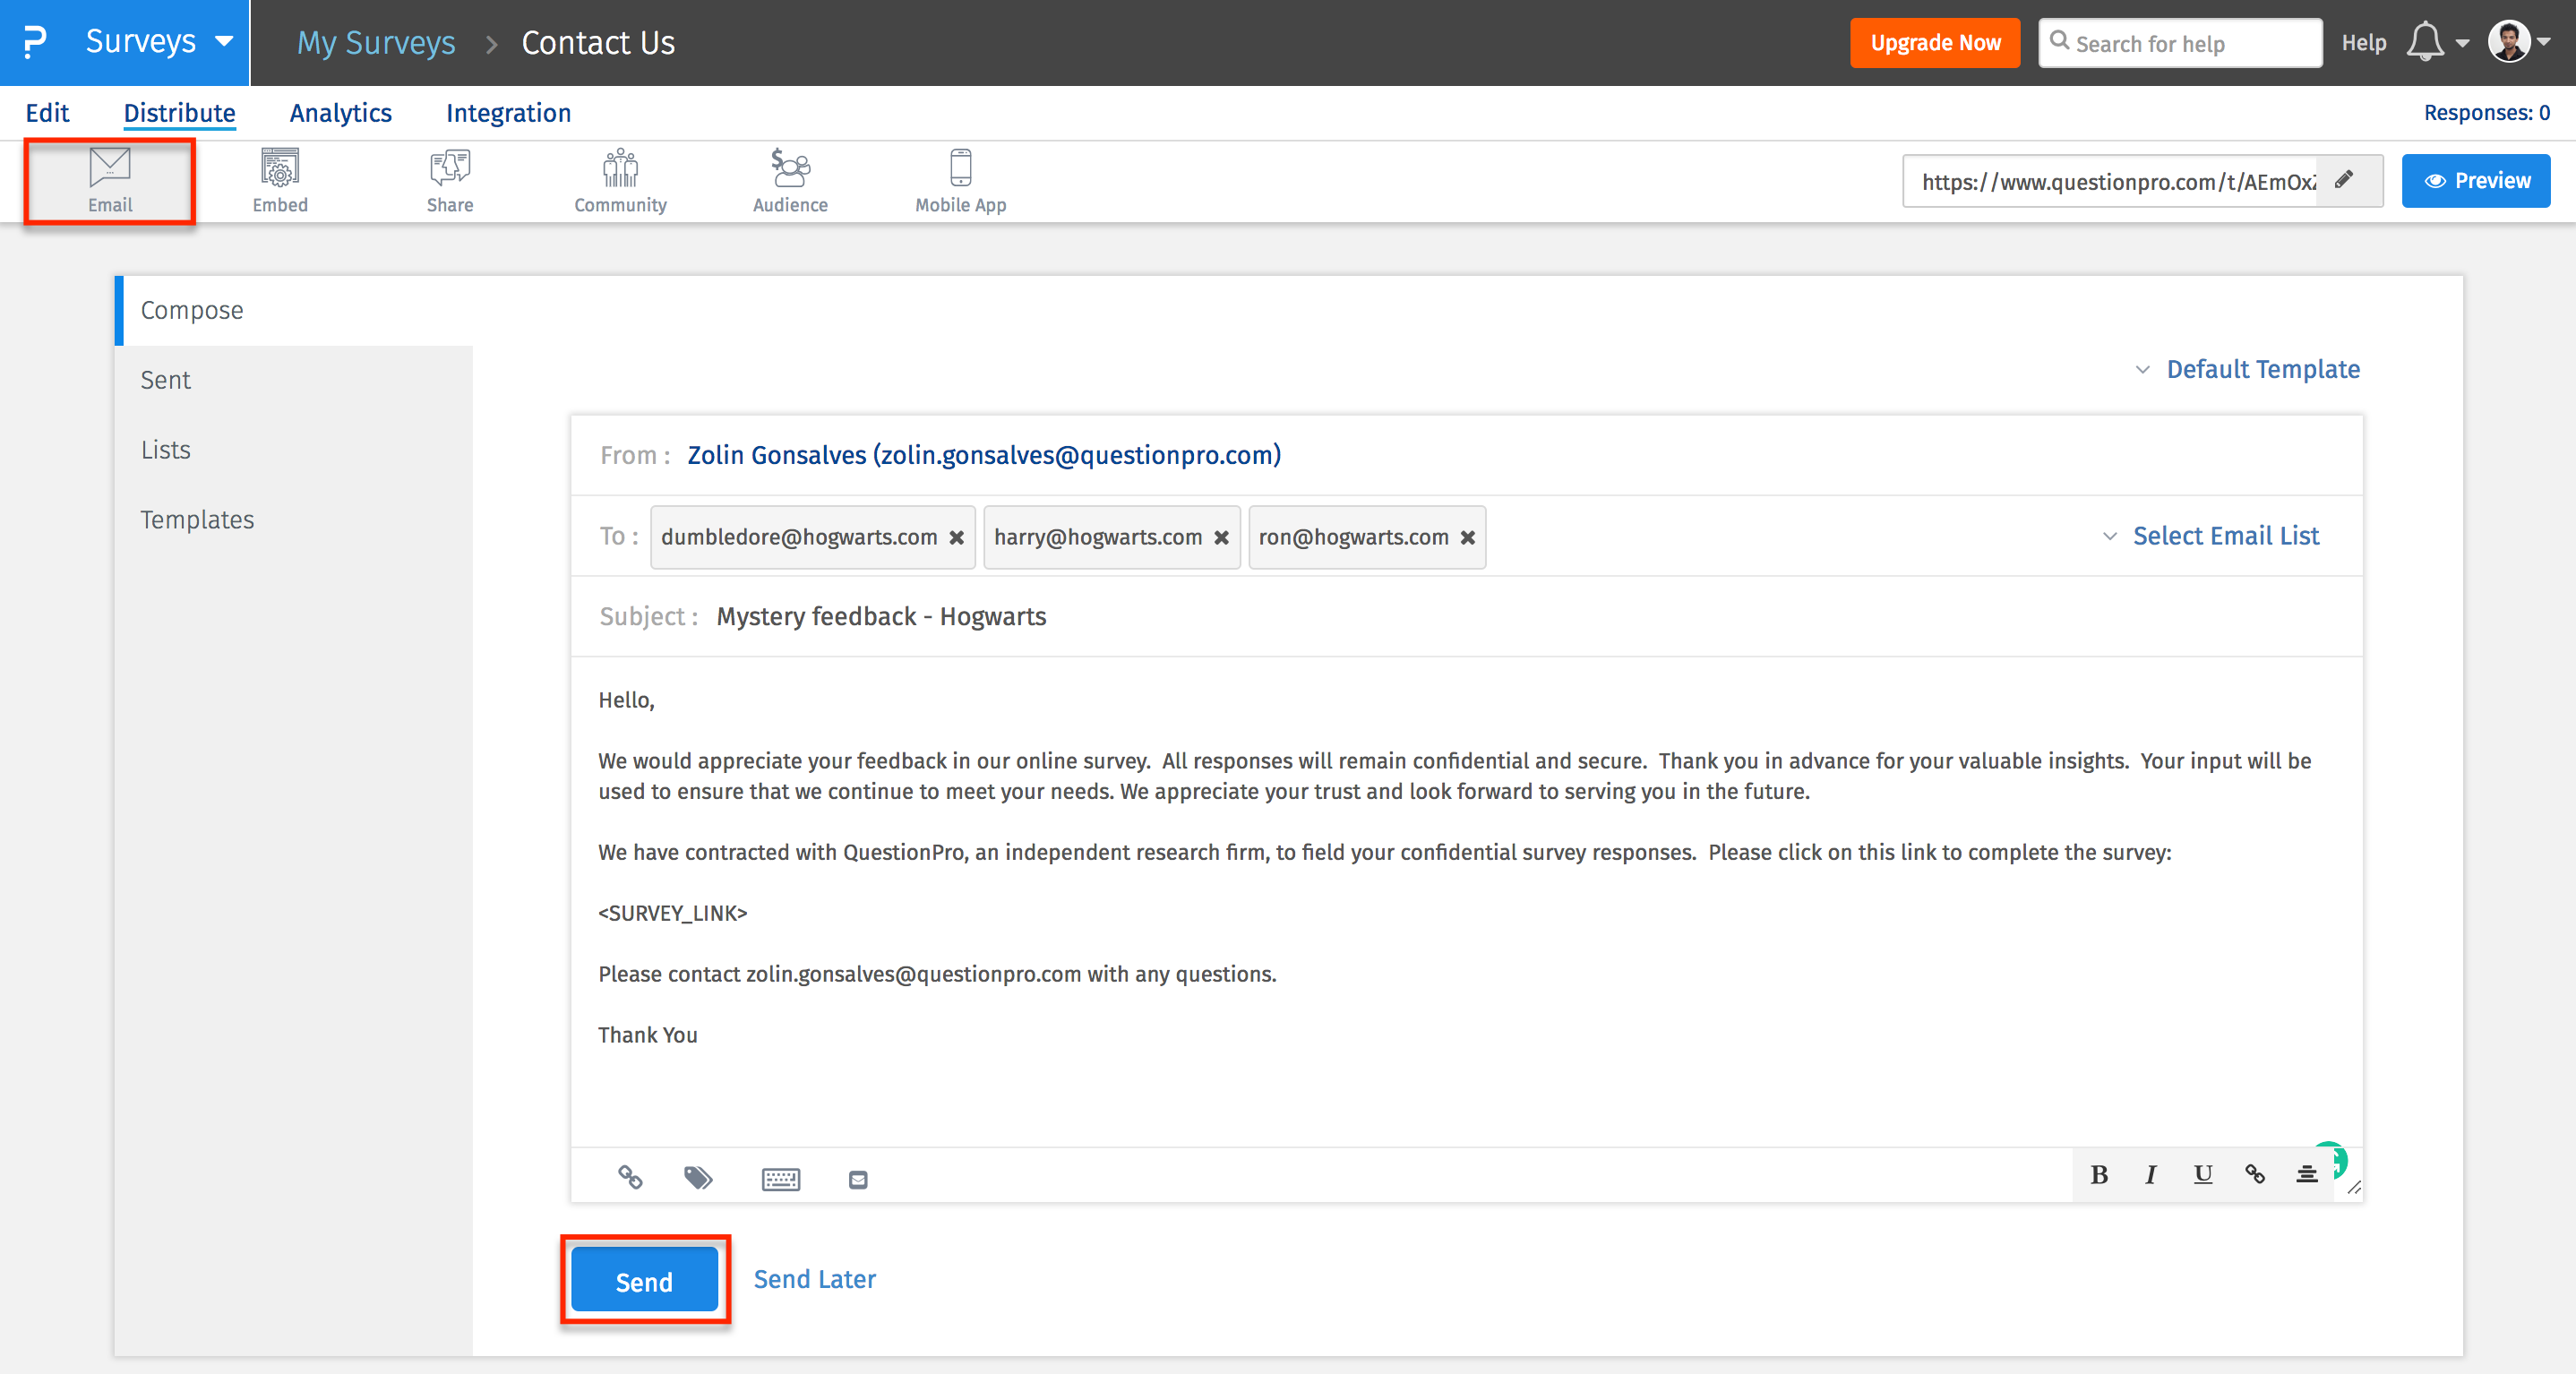Screen dimensions: 2576x1374
Task: Click the Send Later link
Action: click(814, 1280)
